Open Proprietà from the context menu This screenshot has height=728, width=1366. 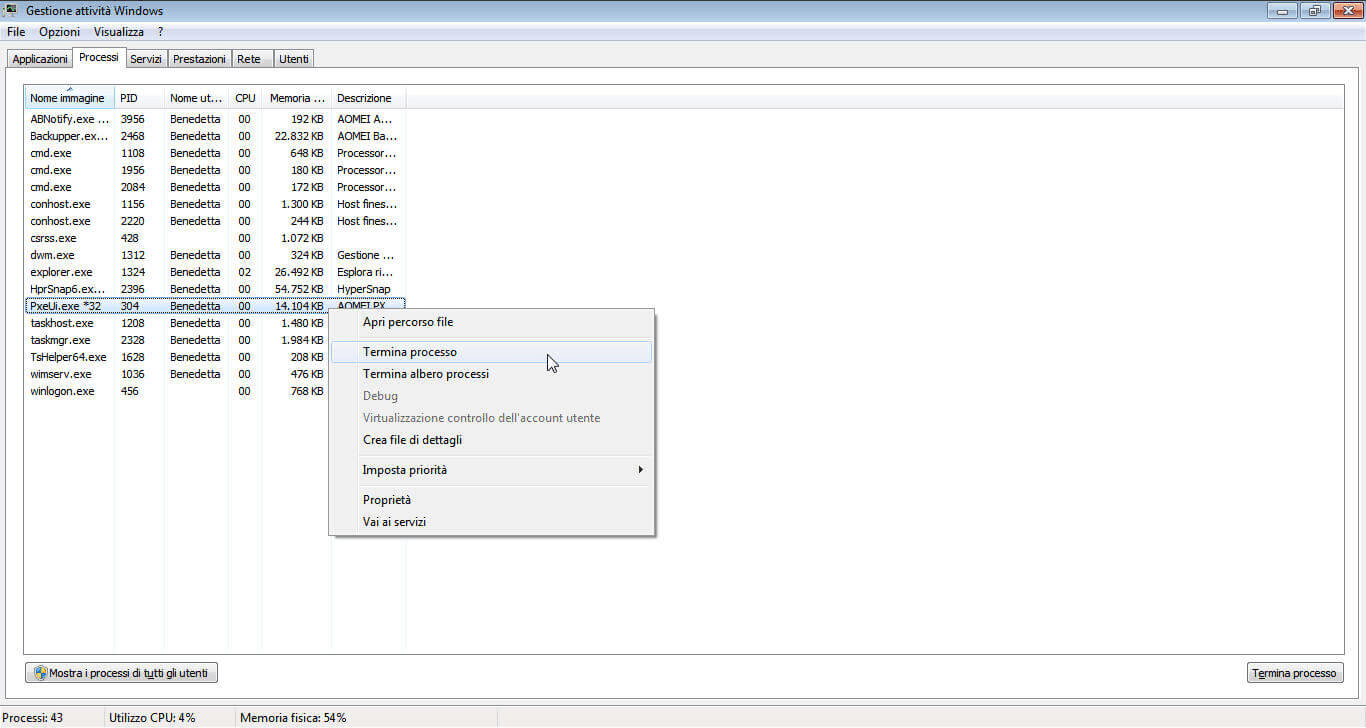[492, 500]
